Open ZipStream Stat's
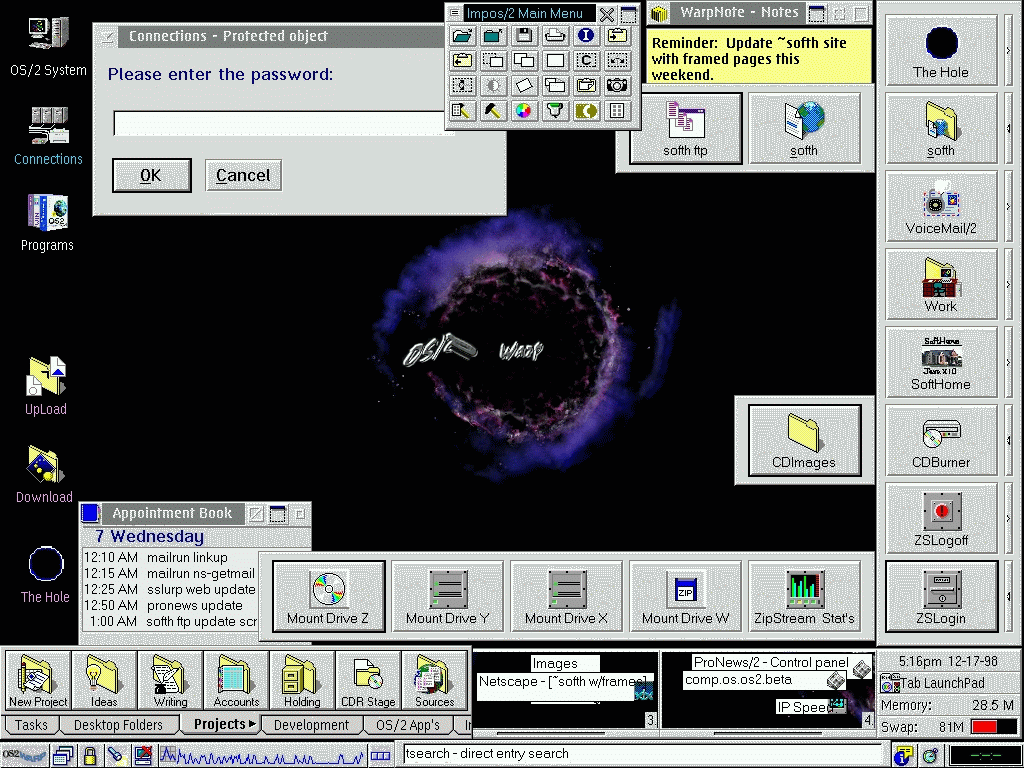 click(x=804, y=596)
